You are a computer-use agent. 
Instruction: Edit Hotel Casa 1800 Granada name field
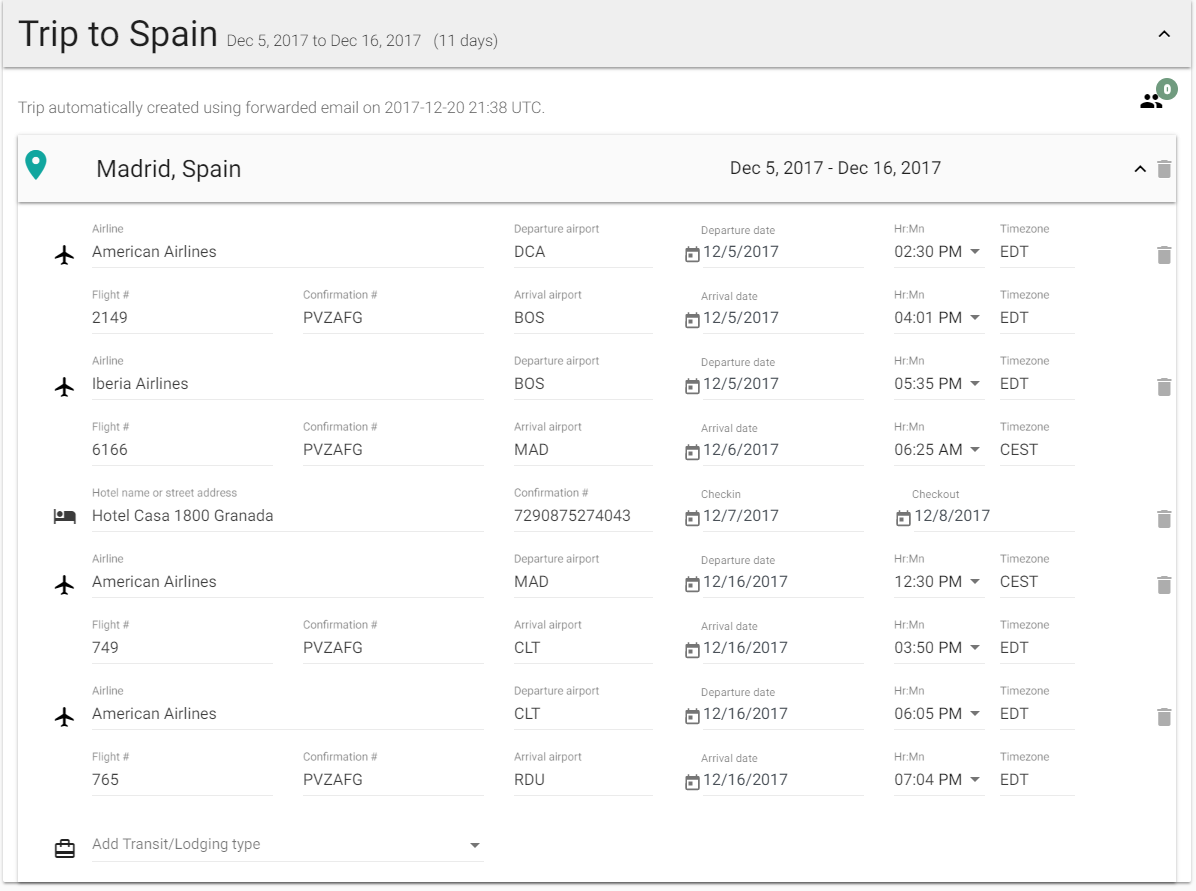pyautogui.click(x=288, y=516)
